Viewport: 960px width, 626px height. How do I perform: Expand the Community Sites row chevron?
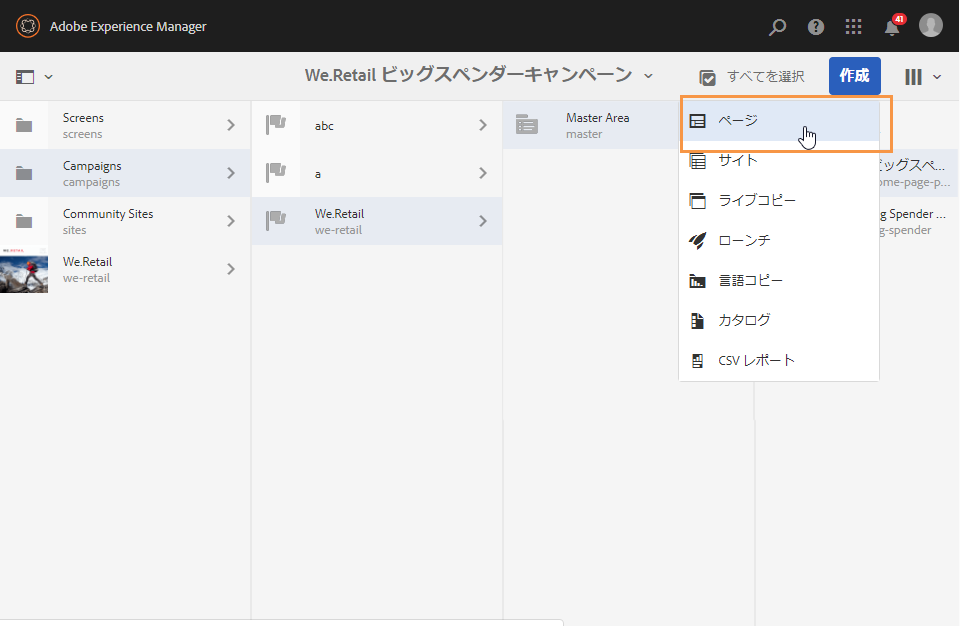pos(231,221)
